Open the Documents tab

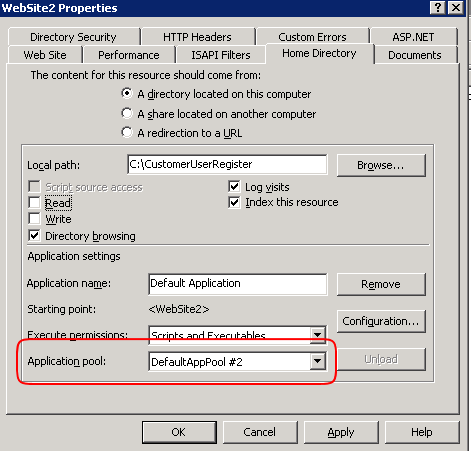[x=415, y=55]
